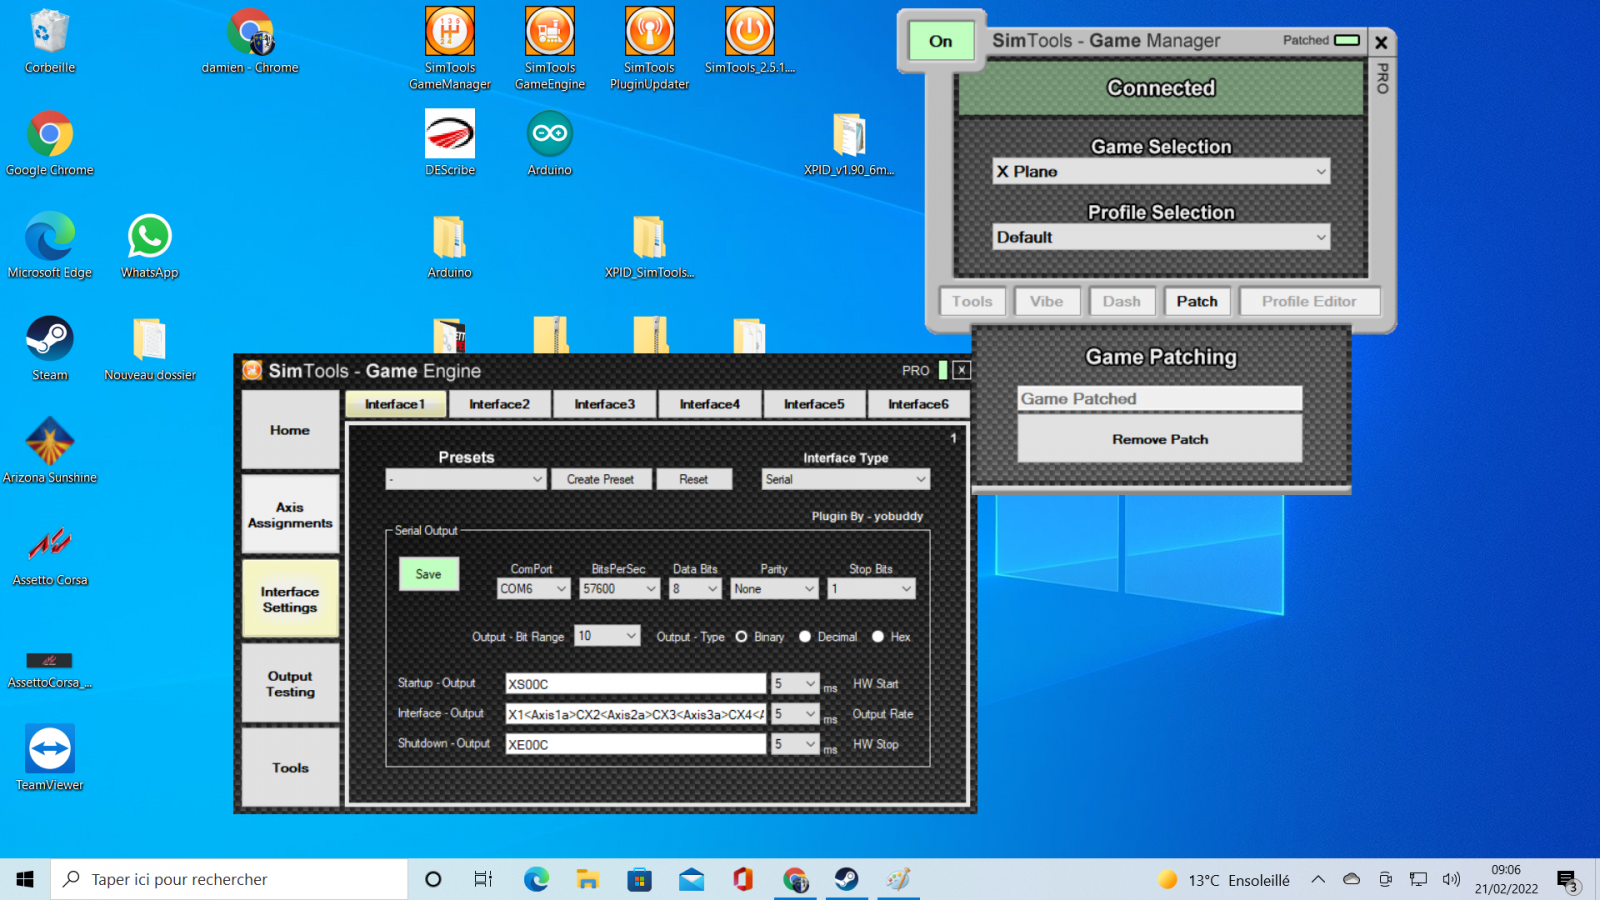Open File Explorer from taskbar
Viewport: 1600px width, 900px height.
pos(588,879)
